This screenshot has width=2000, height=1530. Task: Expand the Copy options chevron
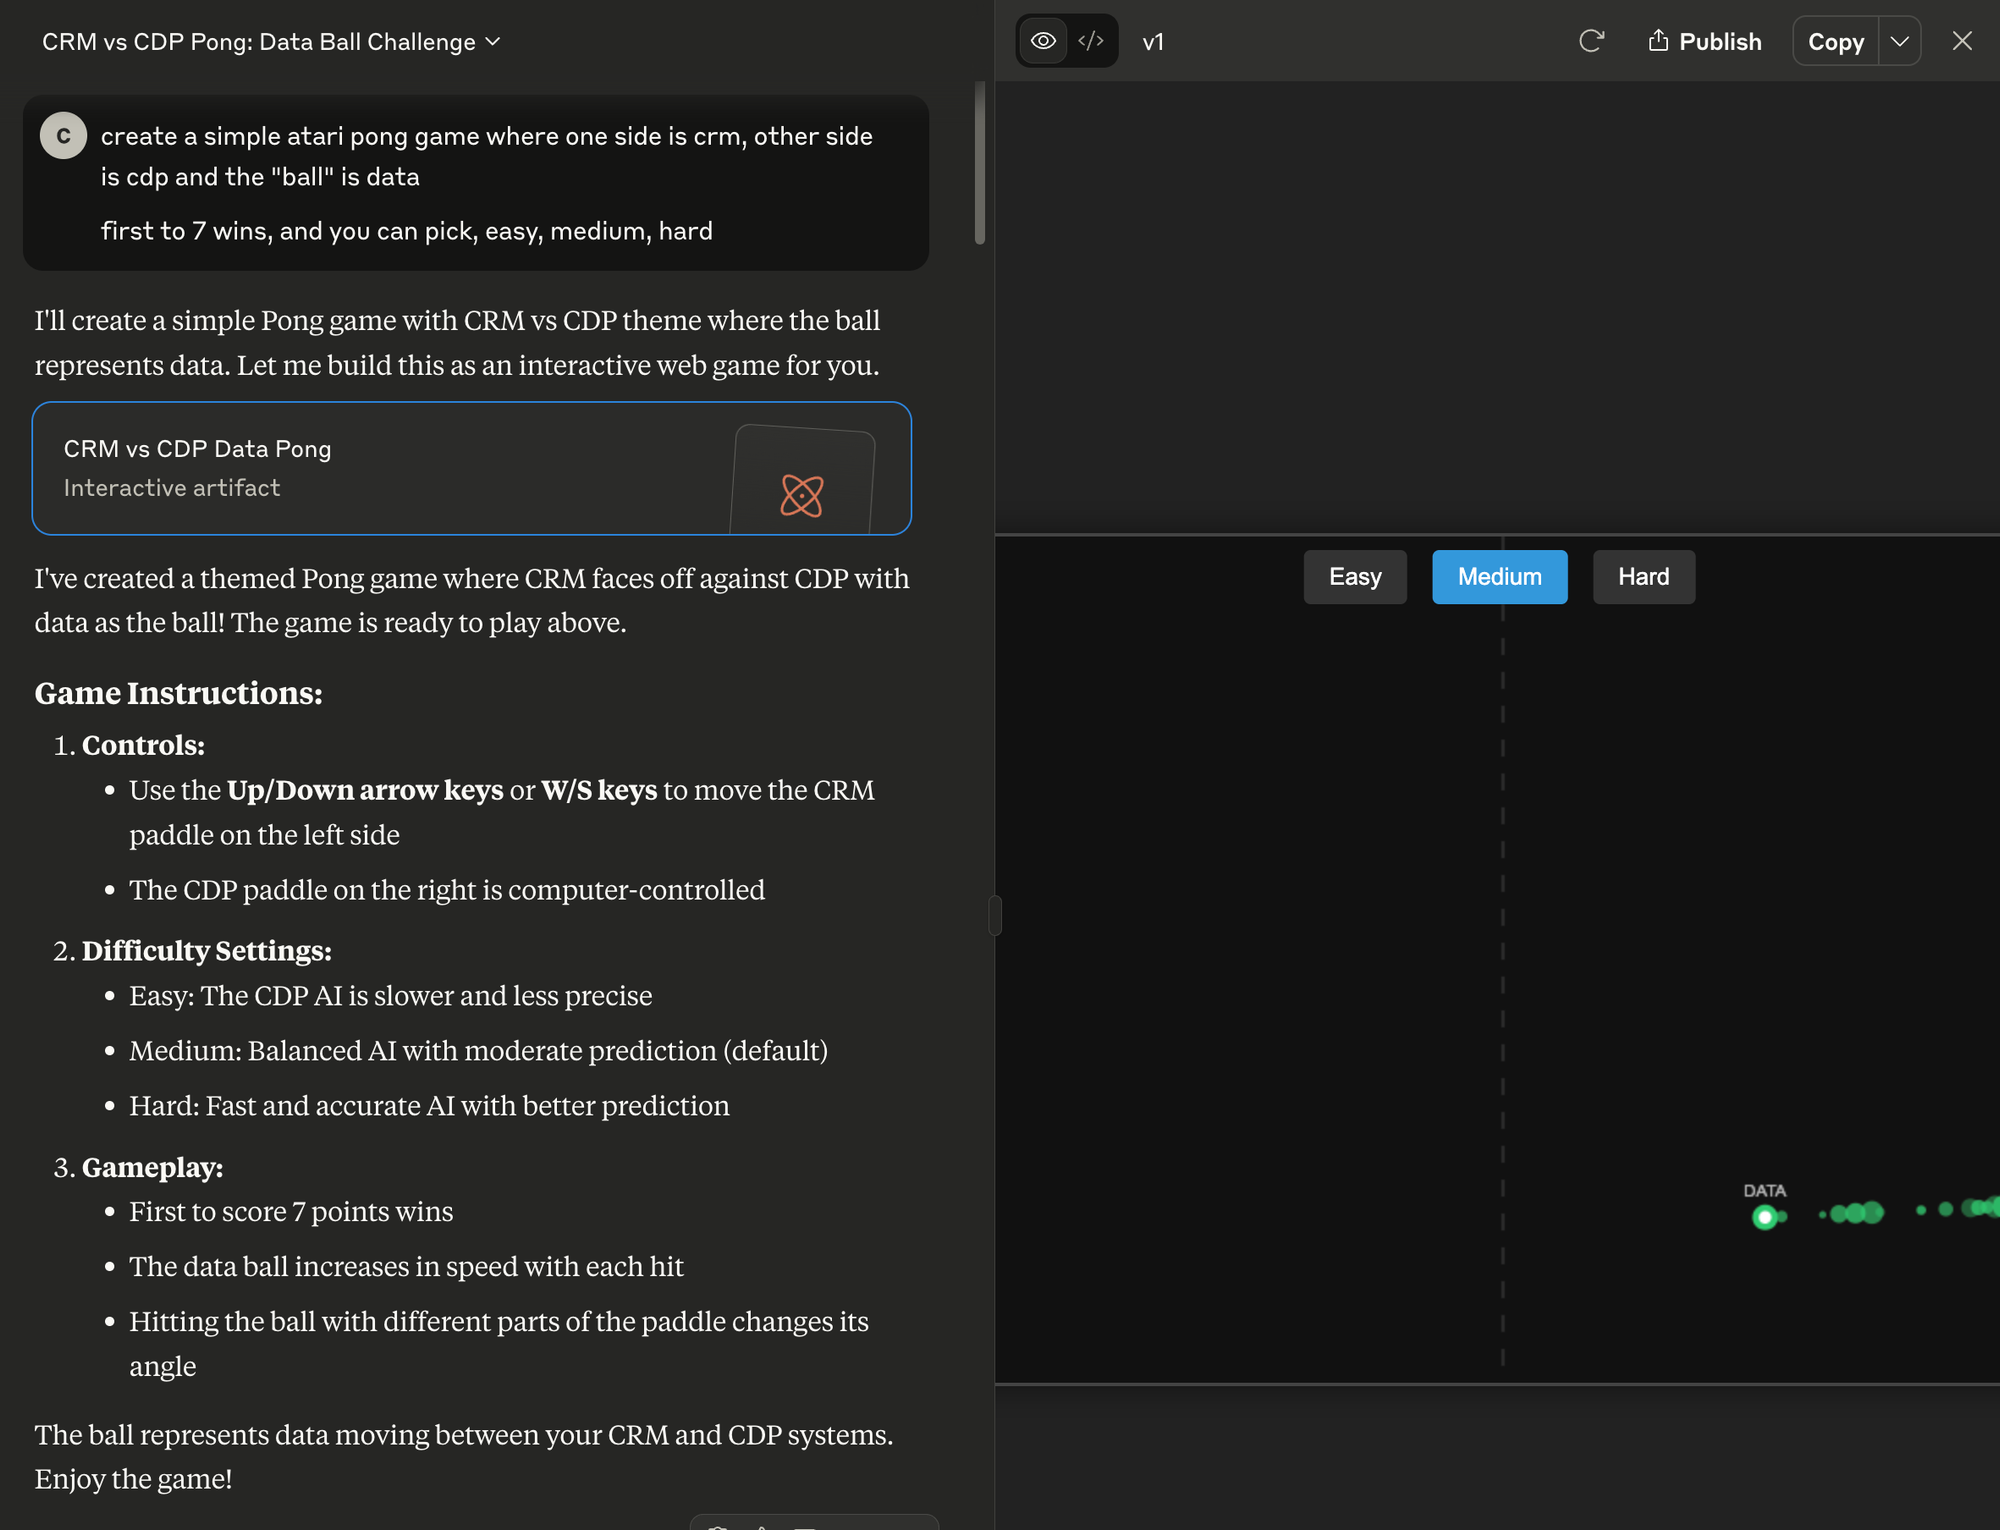click(1900, 41)
